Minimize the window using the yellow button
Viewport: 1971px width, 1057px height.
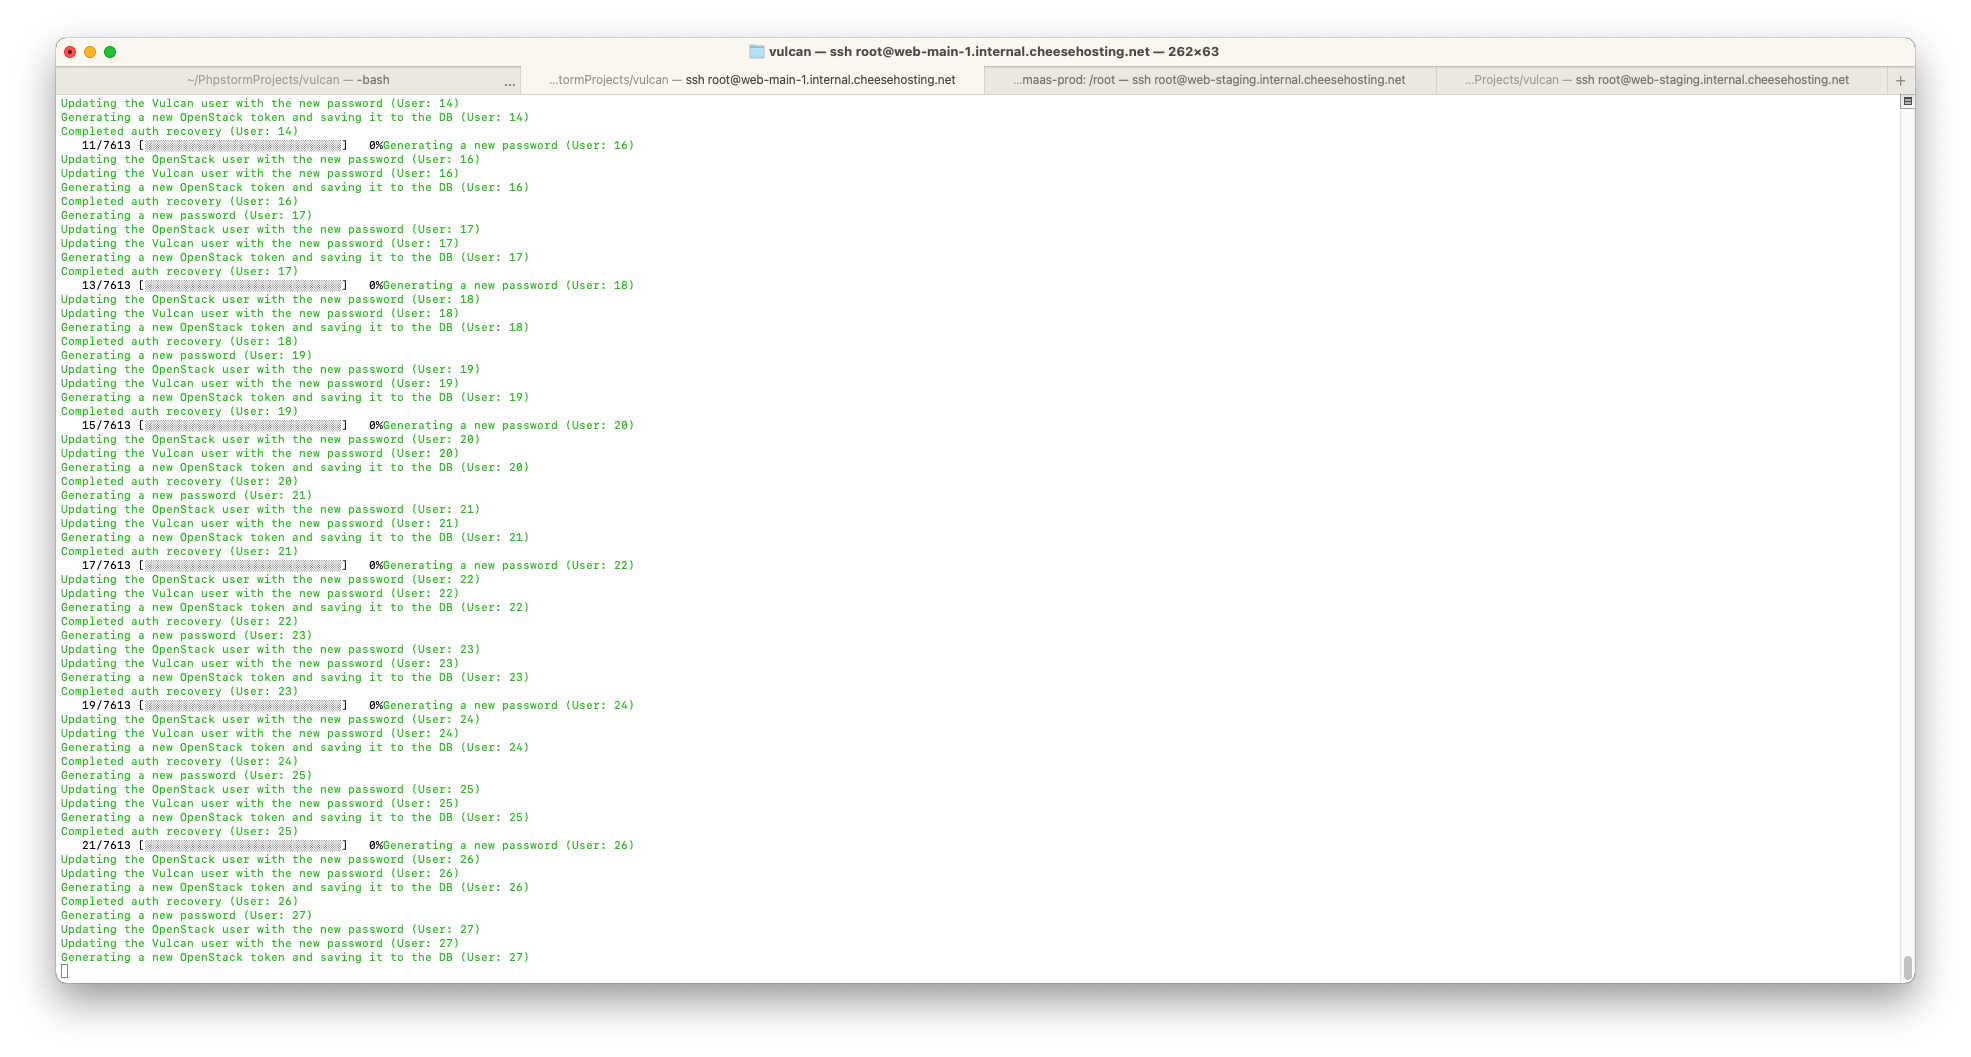pos(90,52)
